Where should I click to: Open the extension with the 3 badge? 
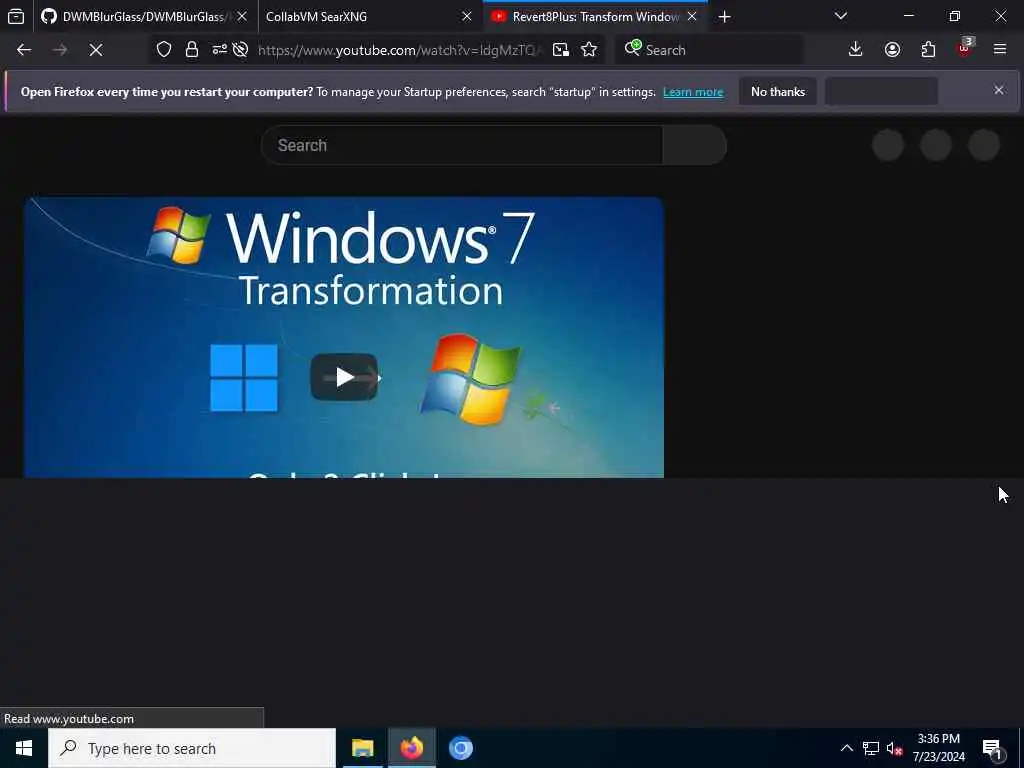(965, 48)
